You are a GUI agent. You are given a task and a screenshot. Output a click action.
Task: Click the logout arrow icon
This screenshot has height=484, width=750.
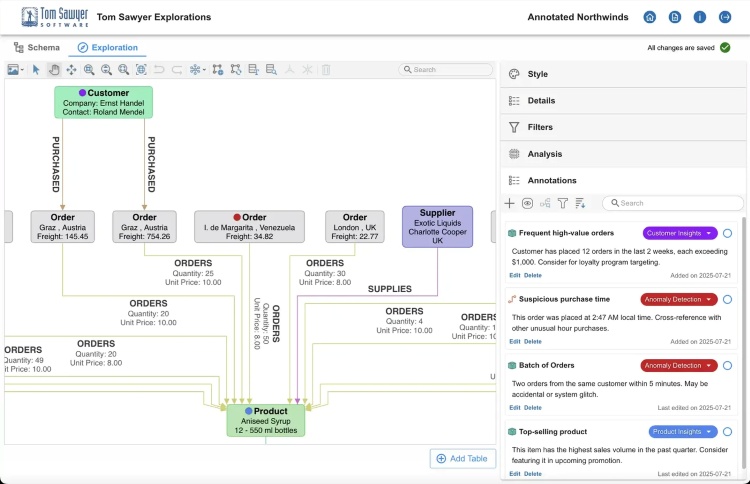[x=725, y=17]
